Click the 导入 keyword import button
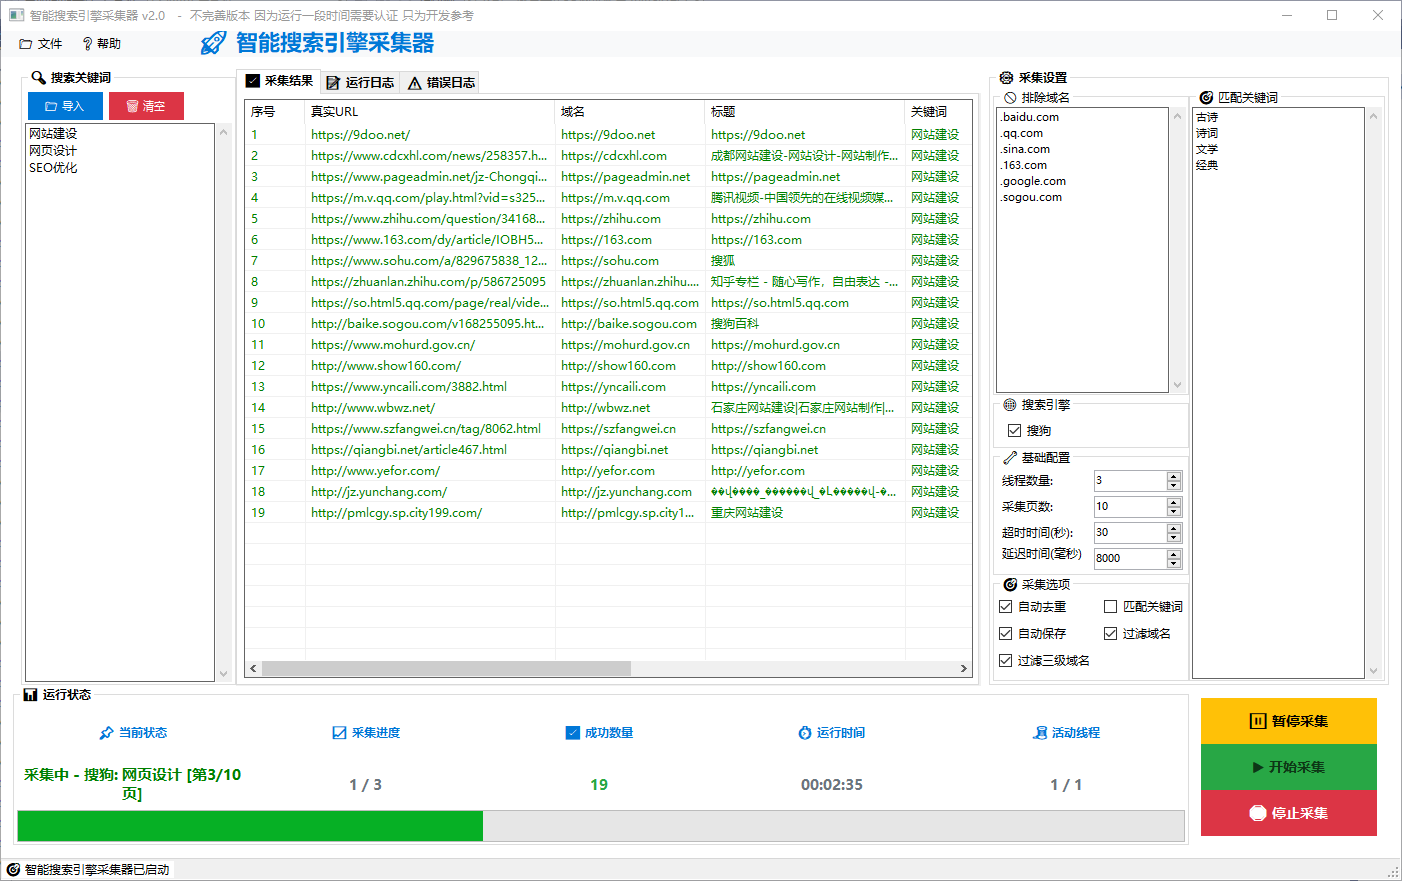 coord(64,105)
